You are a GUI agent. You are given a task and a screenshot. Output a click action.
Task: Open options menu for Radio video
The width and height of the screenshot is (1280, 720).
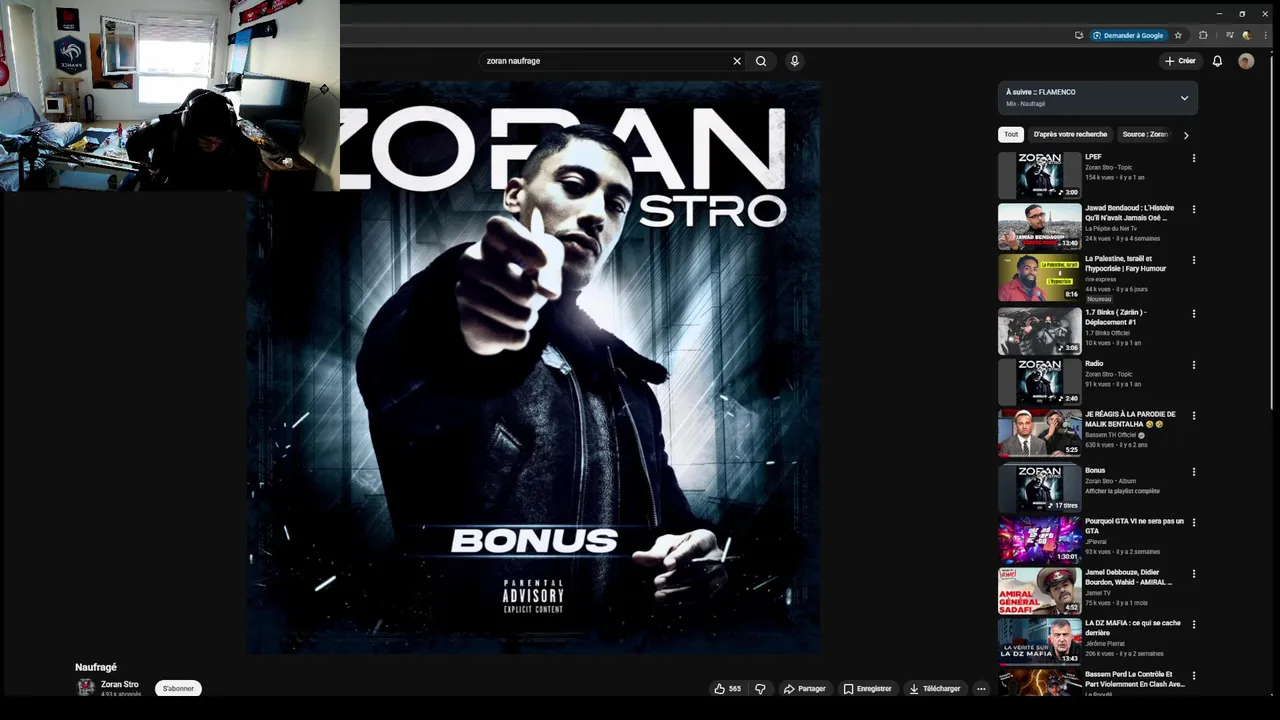(x=1193, y=365)
